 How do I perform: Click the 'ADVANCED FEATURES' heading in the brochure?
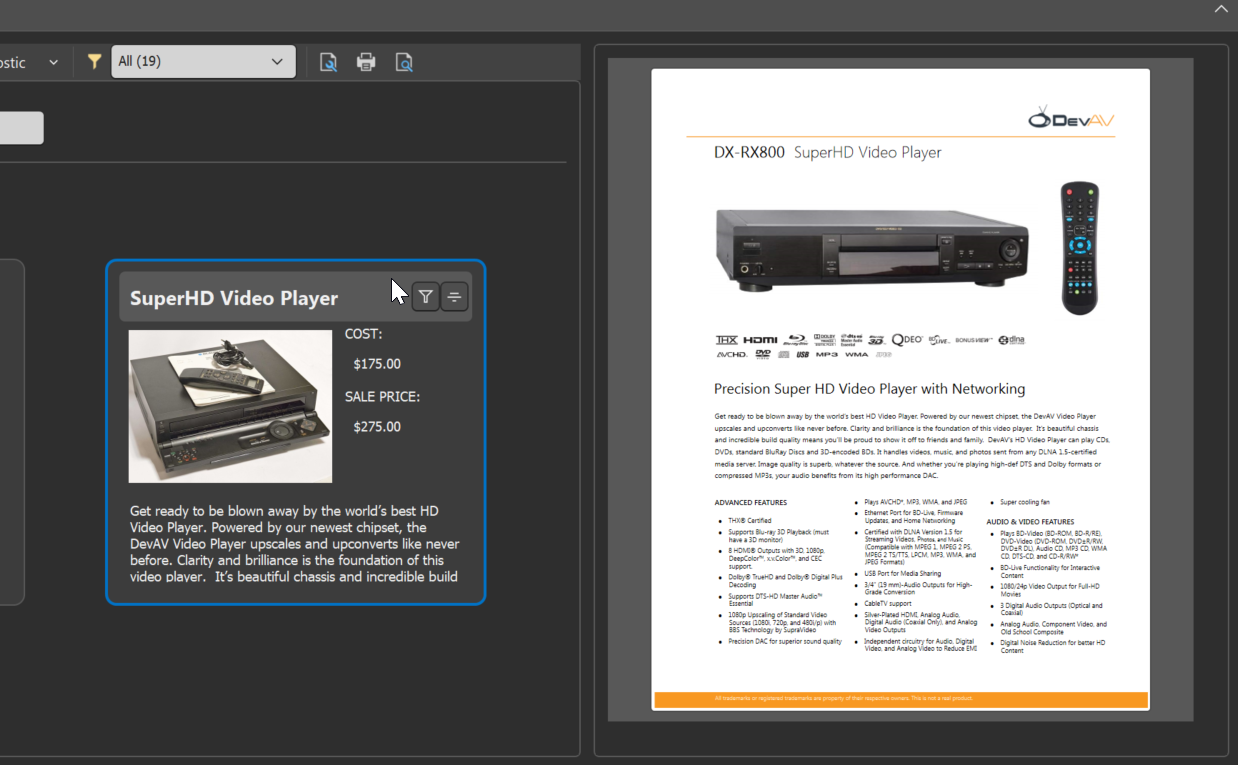750,502
